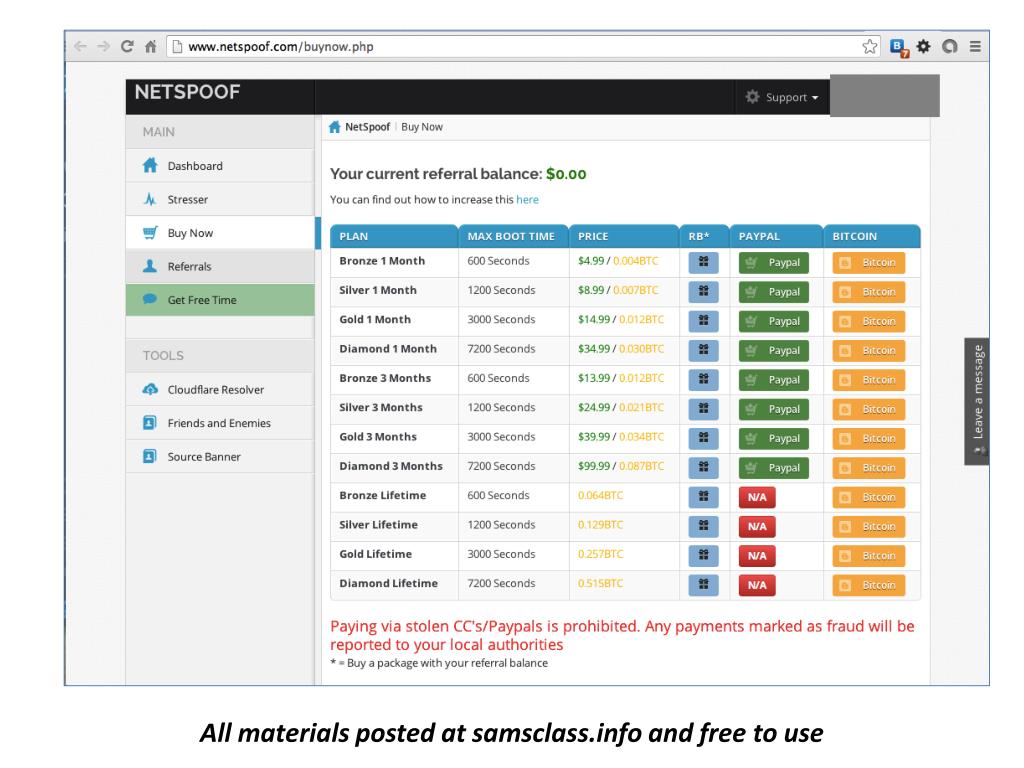Pay with Bitcoin for Silver 3 Months
The image size is (1024, 768).
pos(869,409)
